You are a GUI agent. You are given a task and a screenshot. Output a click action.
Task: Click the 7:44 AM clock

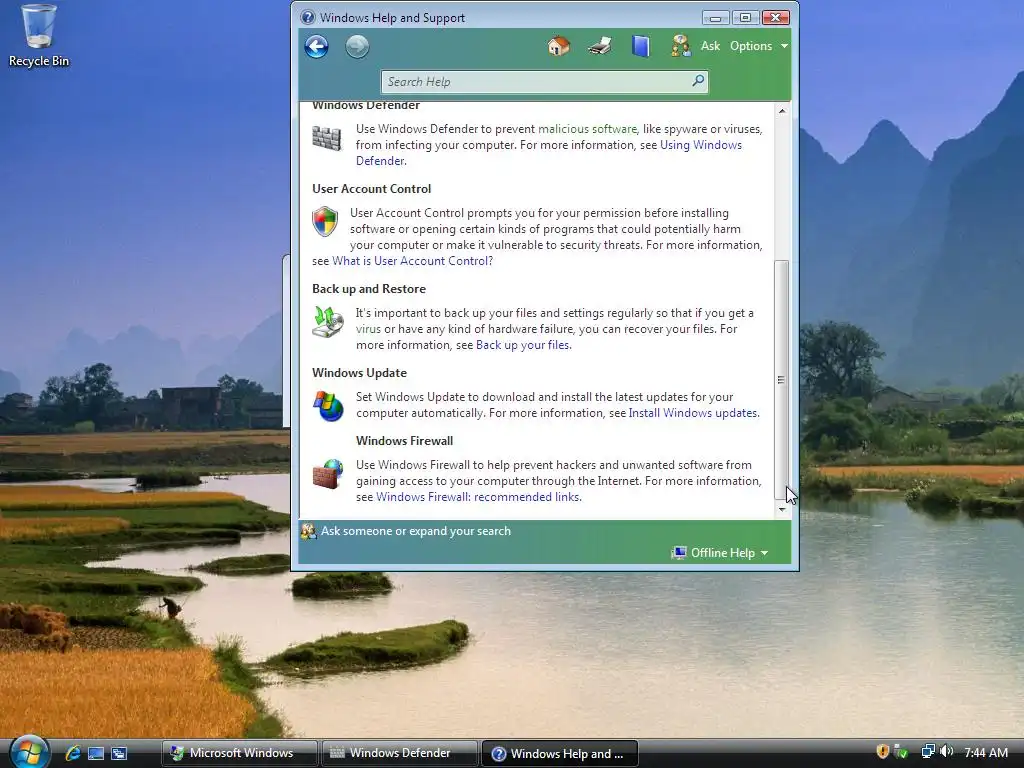click(986, 752)
